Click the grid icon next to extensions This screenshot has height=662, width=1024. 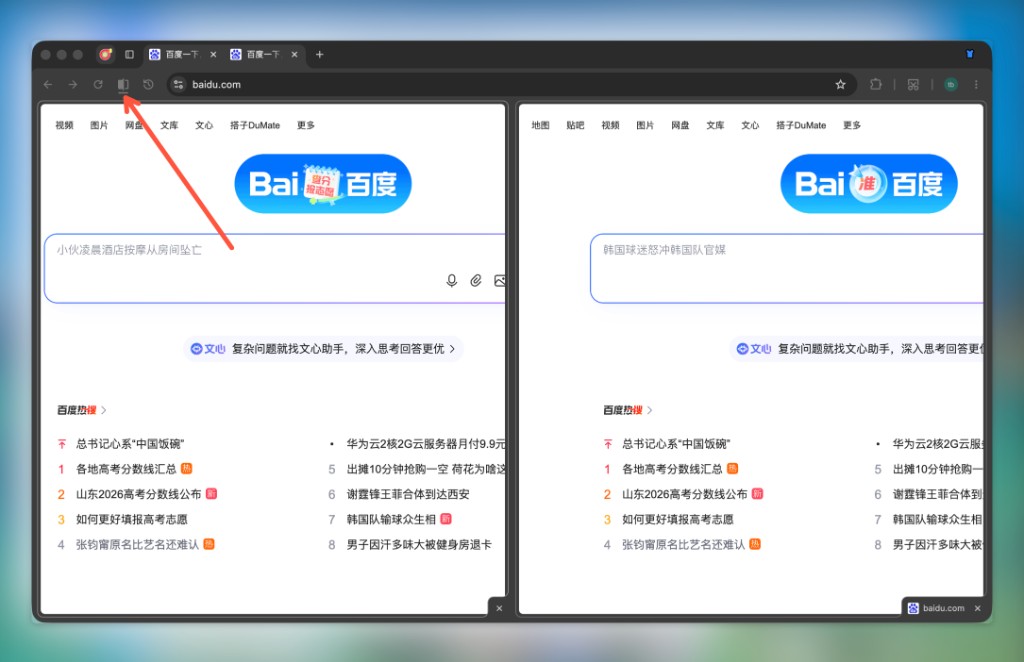(x=913, y=84)
